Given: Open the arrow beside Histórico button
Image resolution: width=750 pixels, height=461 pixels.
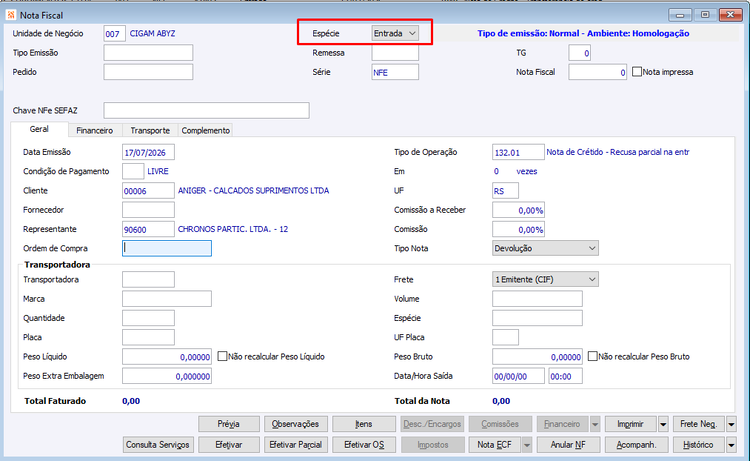Looking at the screenshot, I should pyautogui.click(x=731, y=445).
